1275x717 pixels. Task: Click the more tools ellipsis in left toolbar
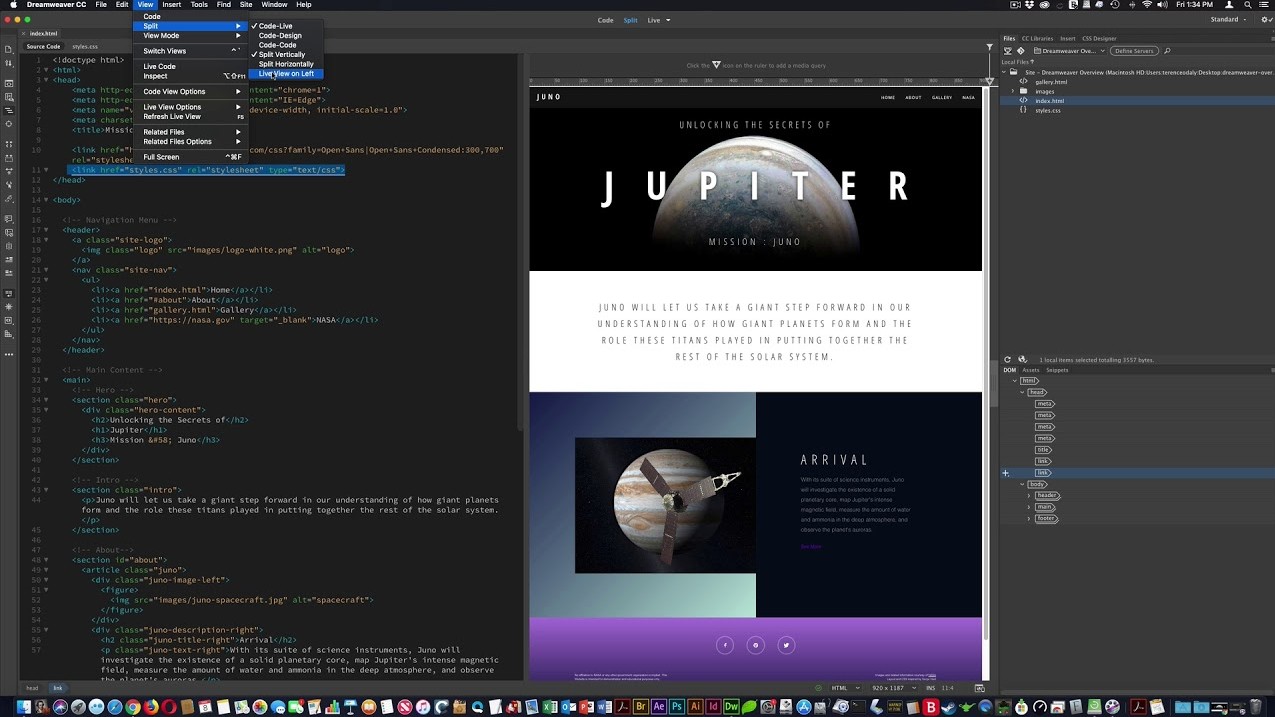point(9,354)
